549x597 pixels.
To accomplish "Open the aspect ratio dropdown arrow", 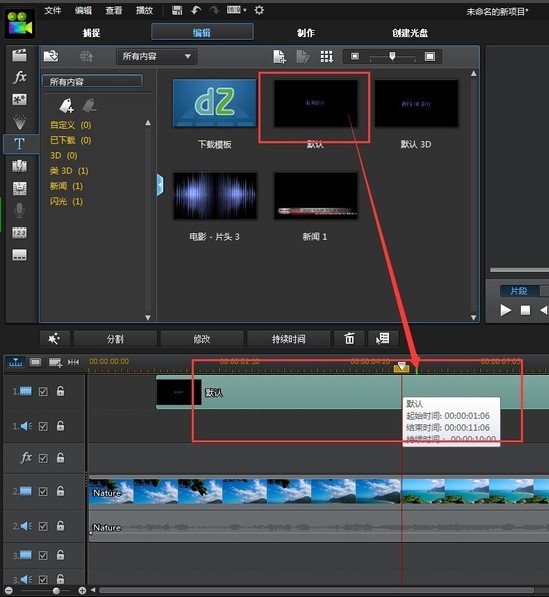I will click(244, 10).
